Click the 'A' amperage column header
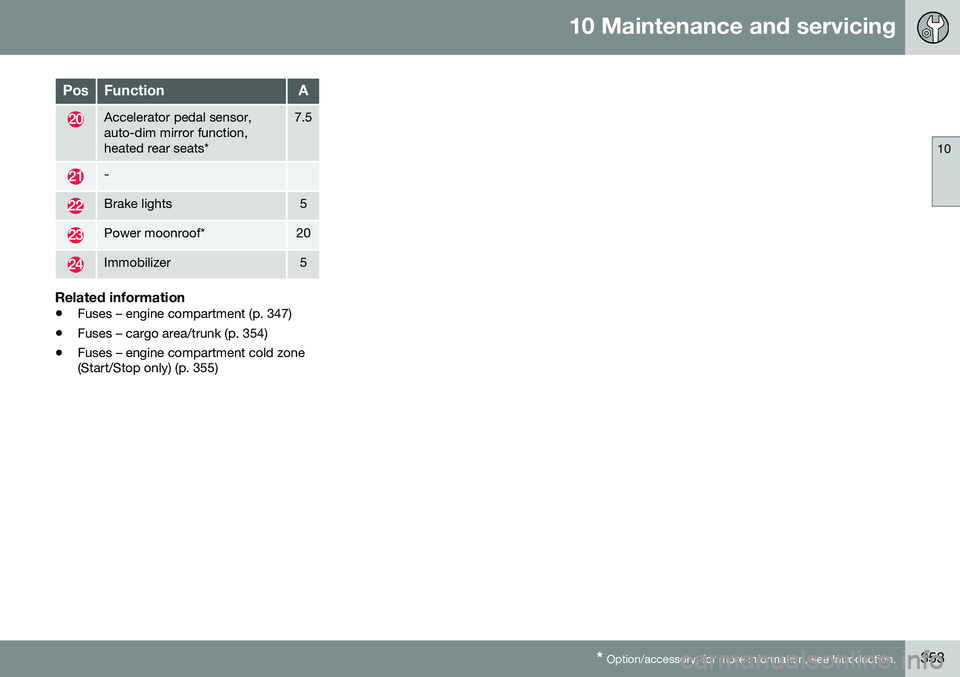The image size is (960, 677). [x=303, y=91]
